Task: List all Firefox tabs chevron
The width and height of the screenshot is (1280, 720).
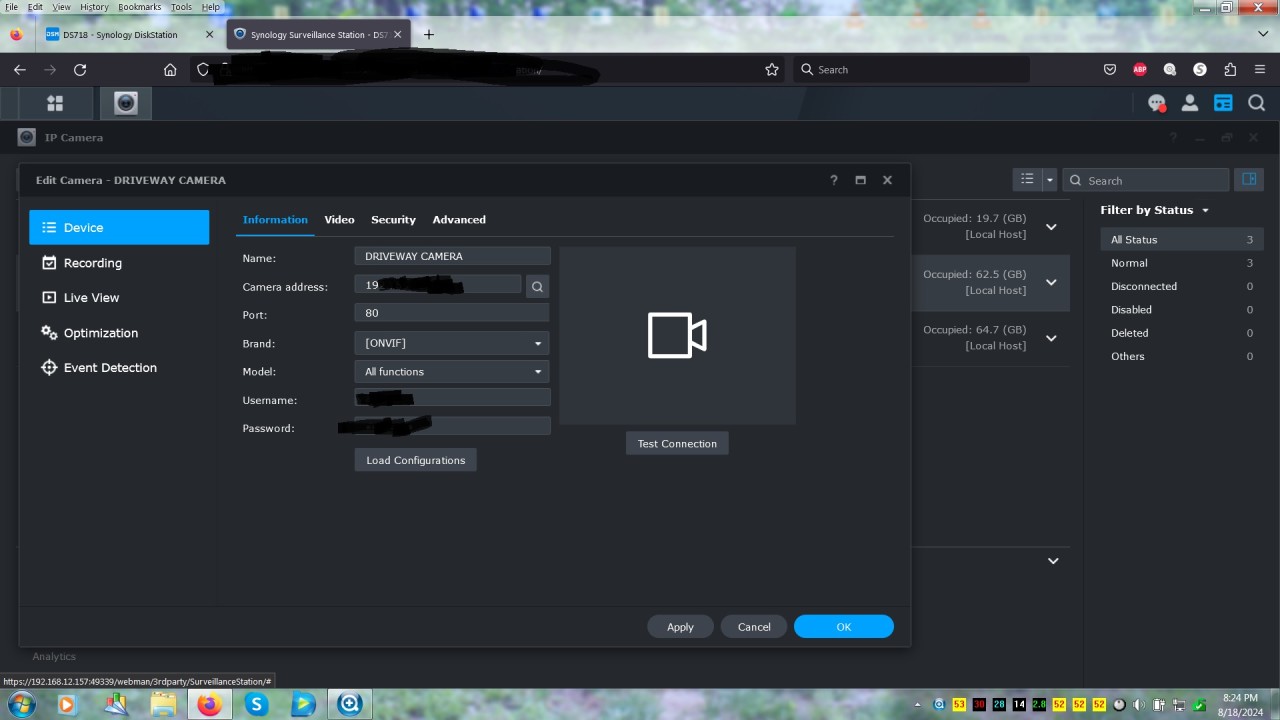Action: click(1263, 34)
